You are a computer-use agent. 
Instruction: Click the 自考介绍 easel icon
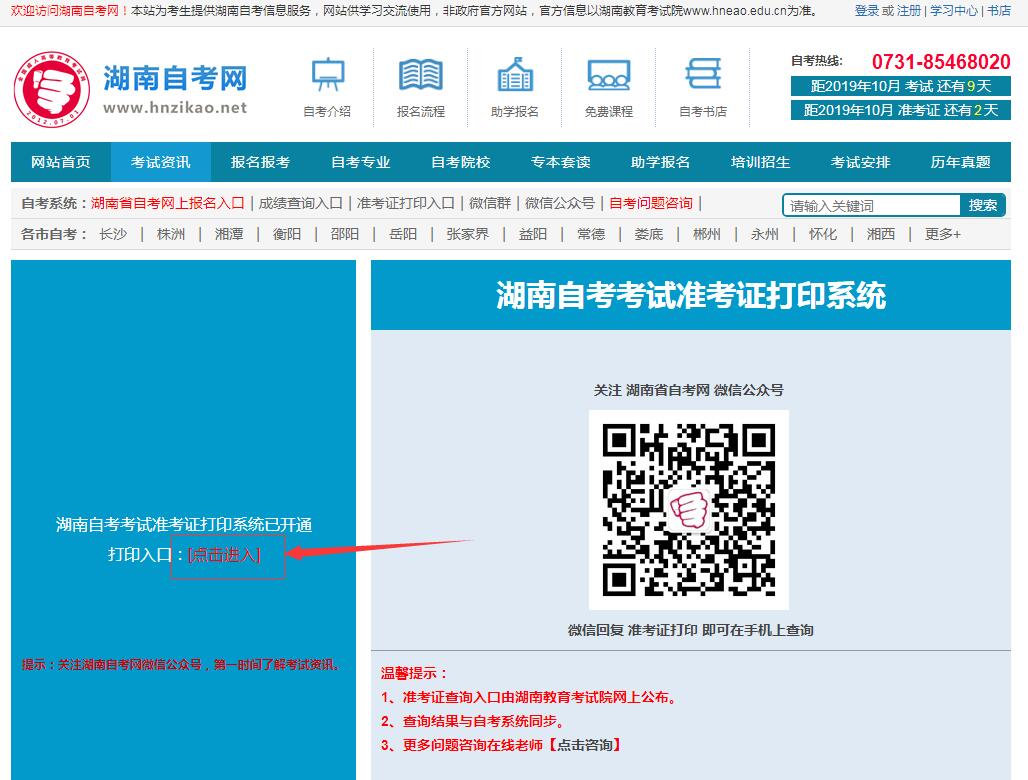(x=327, y=75)
